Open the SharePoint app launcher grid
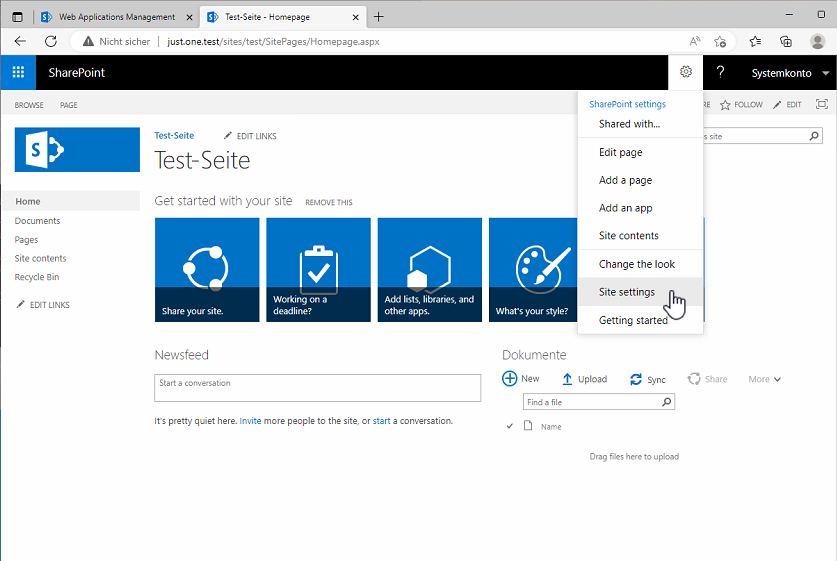 (x=18, y=72)
